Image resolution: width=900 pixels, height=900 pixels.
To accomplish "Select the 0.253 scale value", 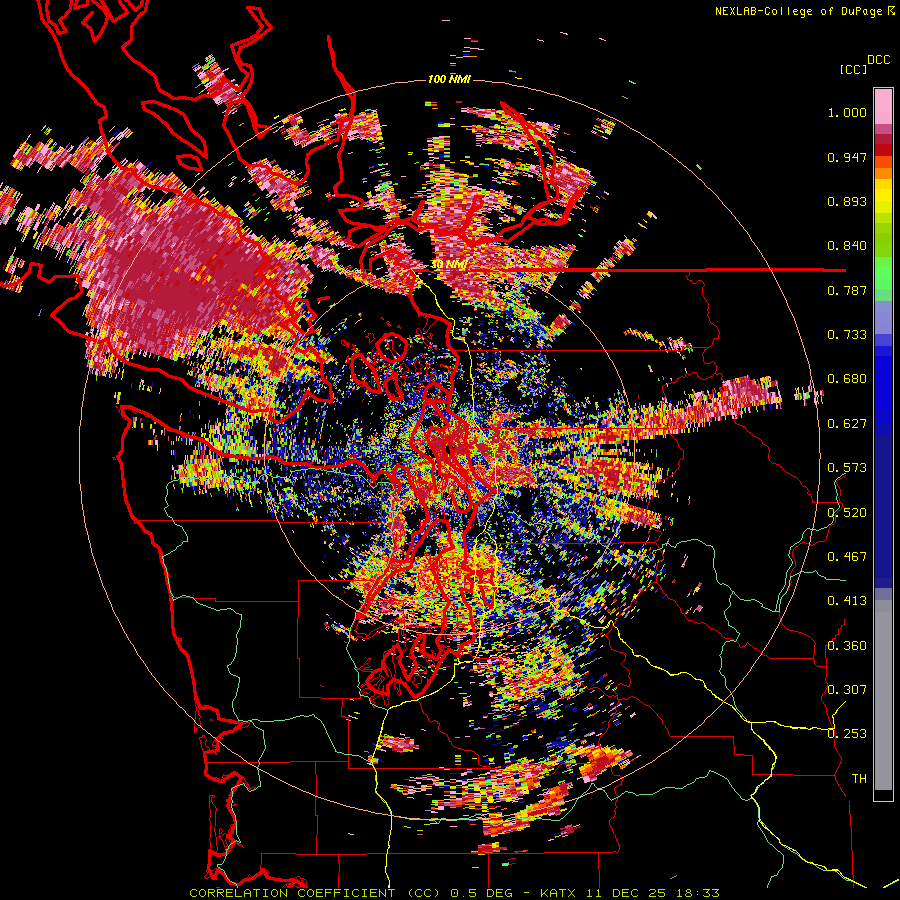I will click(x=847, y=734).
